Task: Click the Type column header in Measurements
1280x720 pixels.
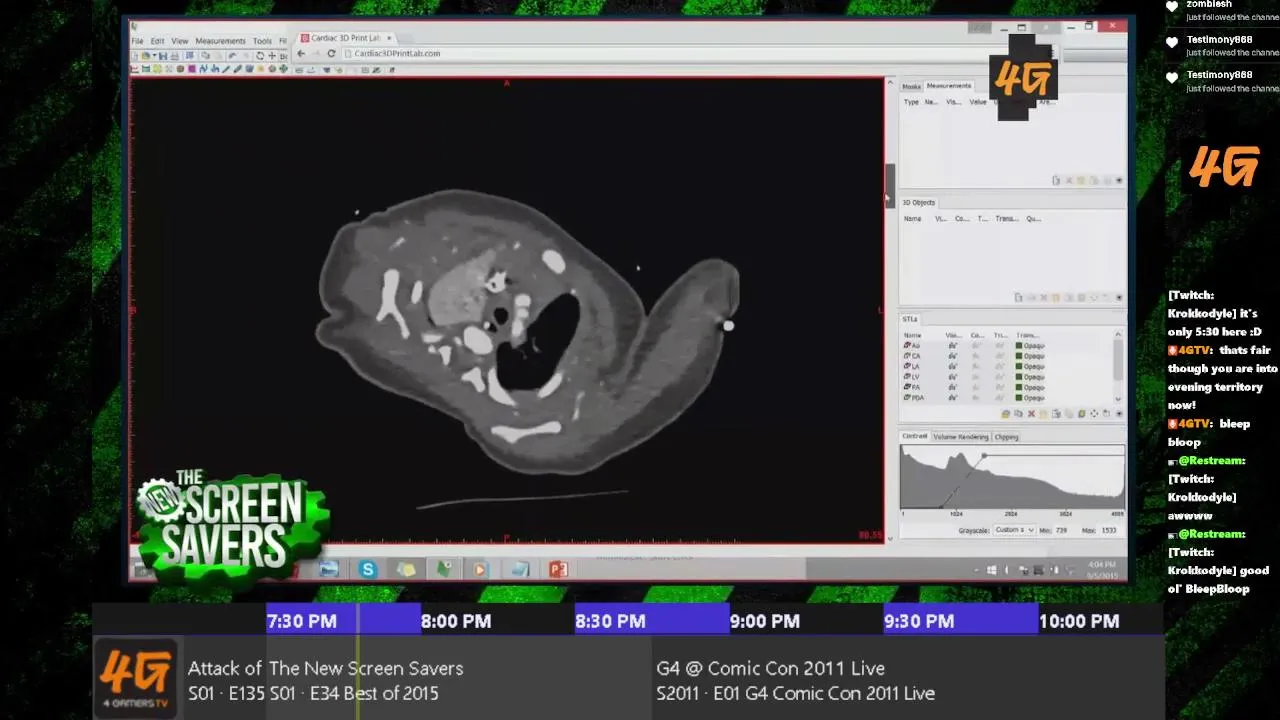Action: (x=911, y=102)
